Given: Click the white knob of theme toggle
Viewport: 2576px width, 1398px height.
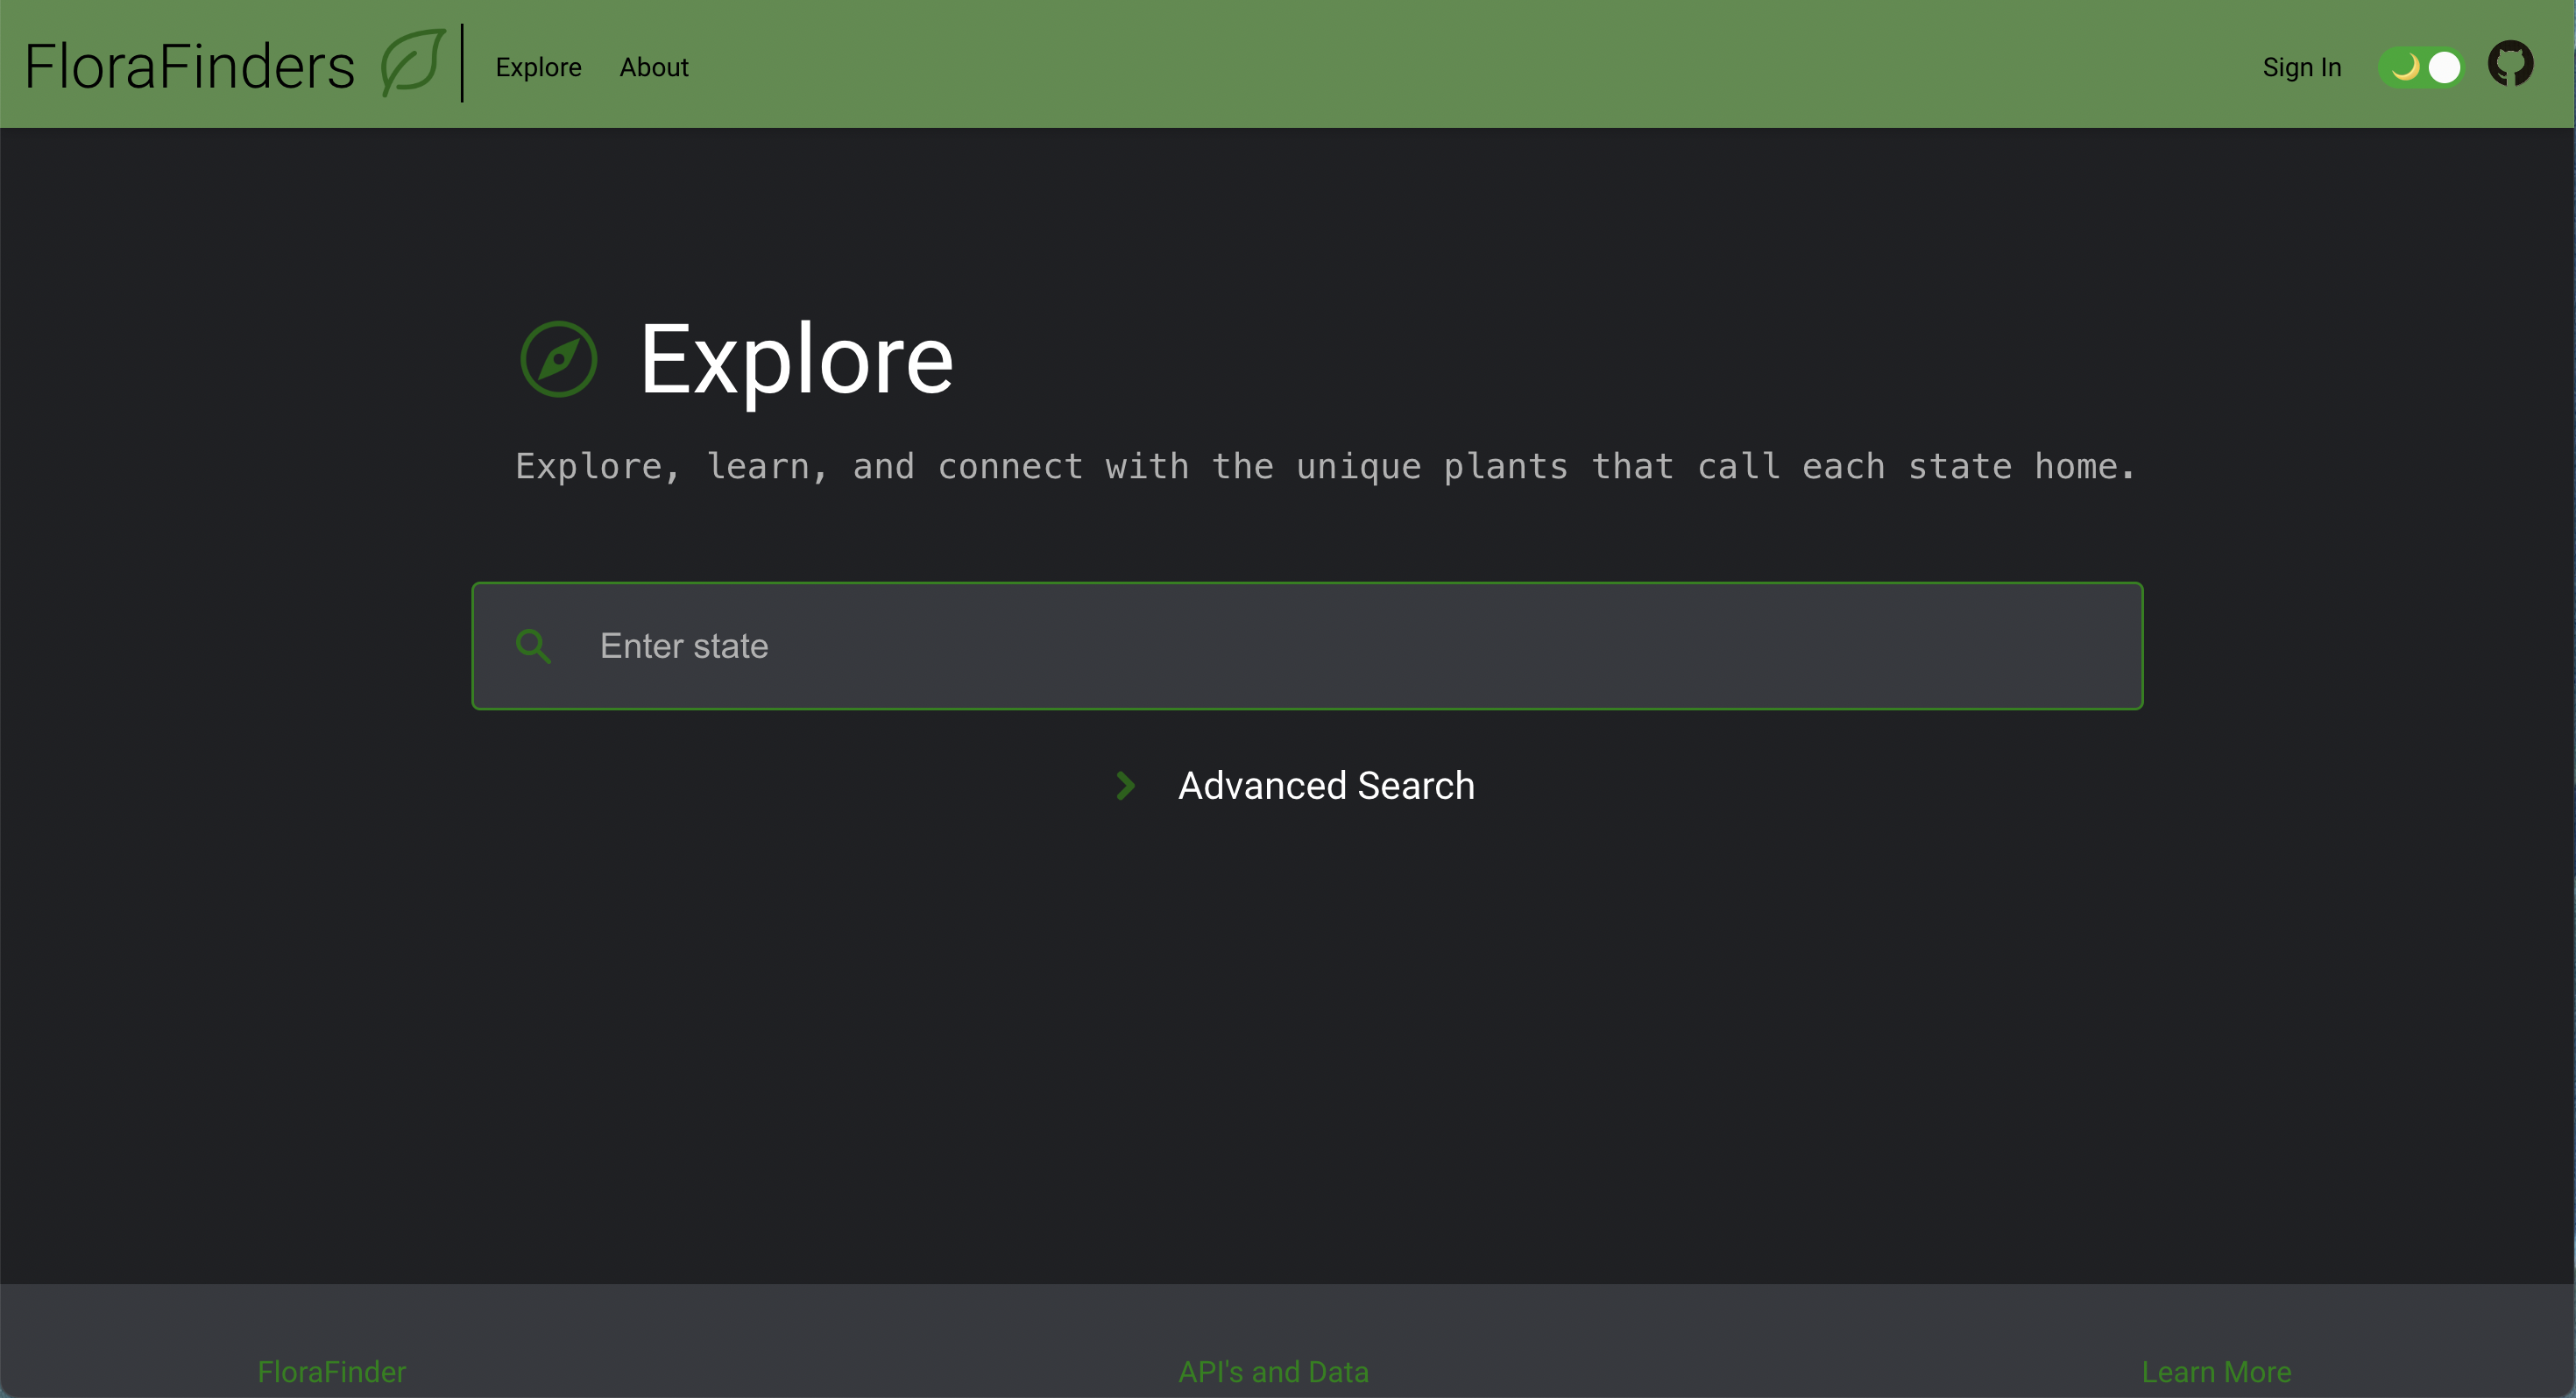Looking at the screenshot, I should (2443, 67).
